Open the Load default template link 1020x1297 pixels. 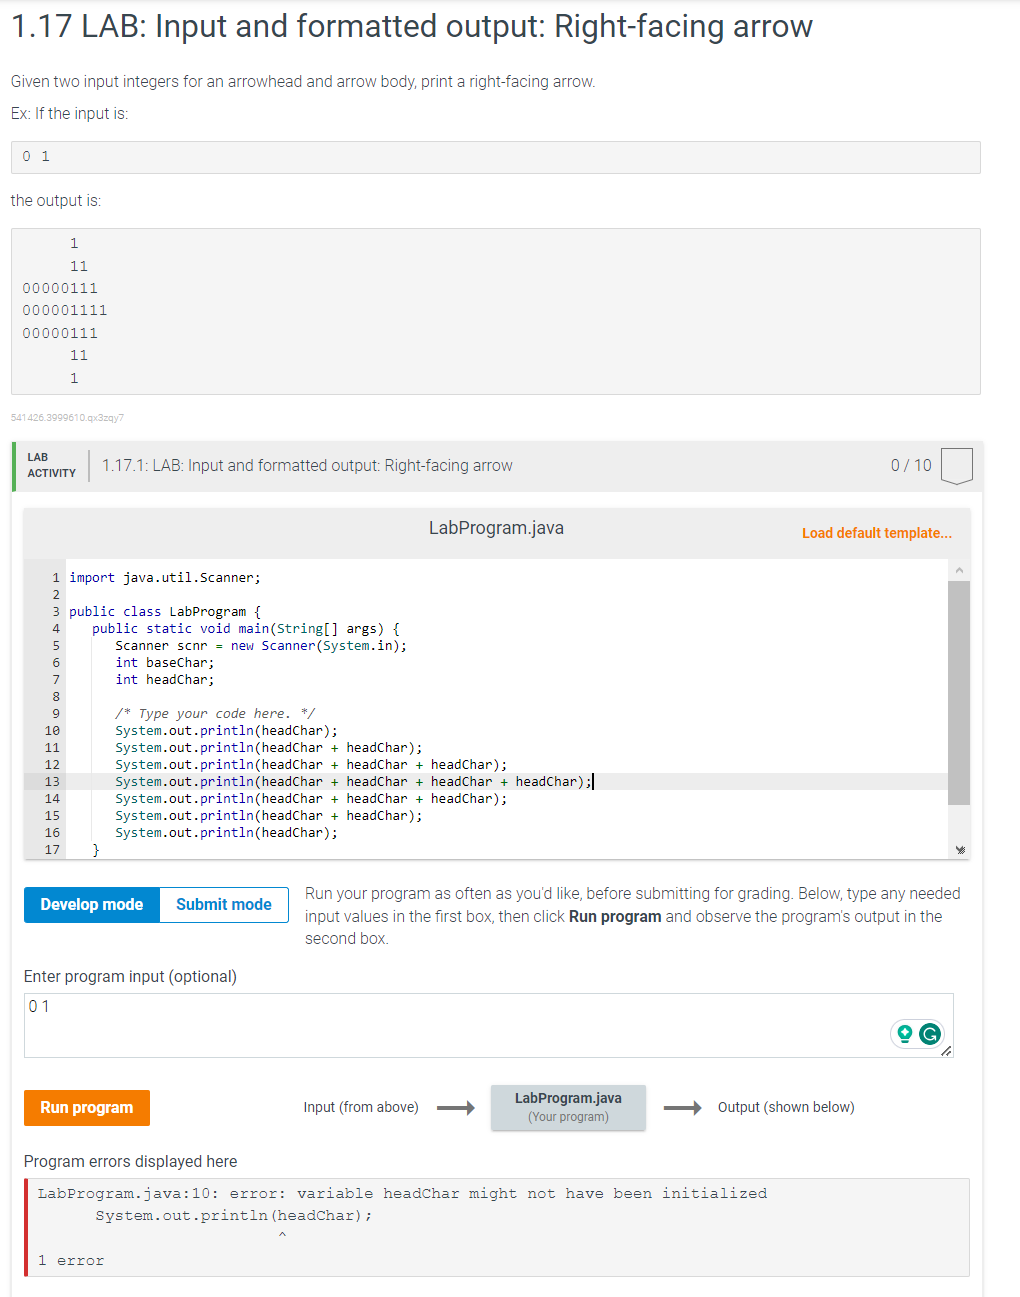coord(876,533)
